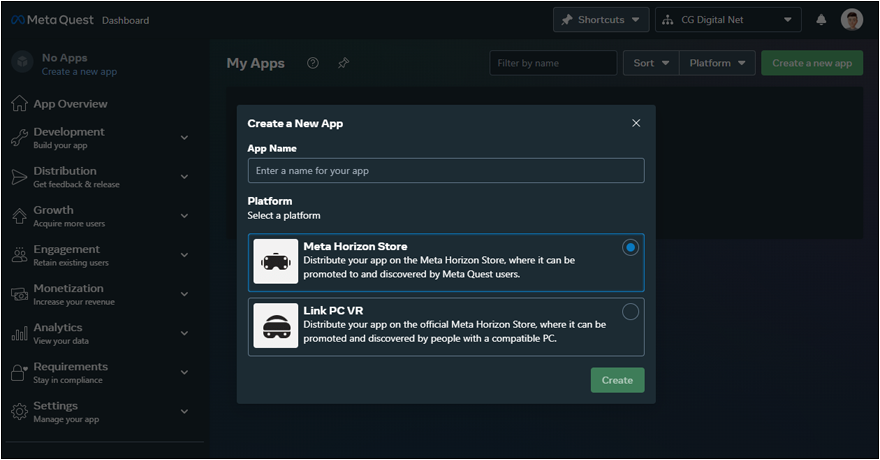
Task: Click the pin icon beside My Apps
Action: (343, 63)
